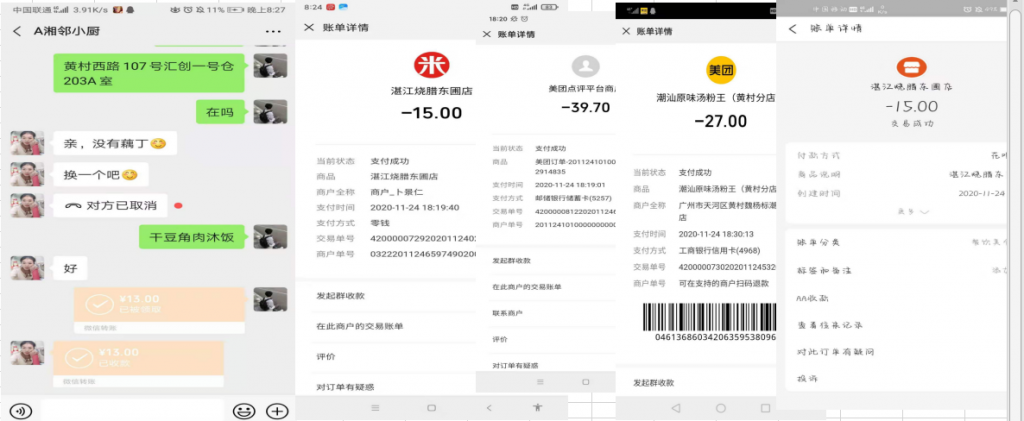Expand 更多 on the Alipay bill
Viewport: 1024px width, 421px height.
912,211
